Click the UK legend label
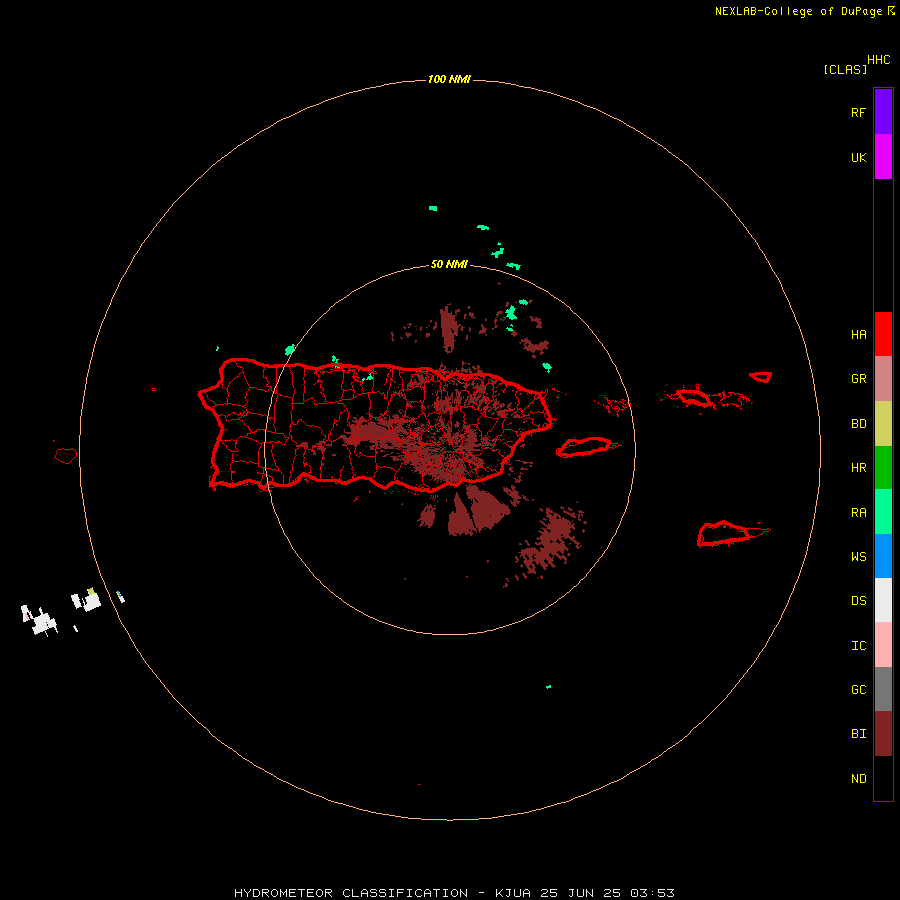Screen dimensions: 900x900 click(858, 157)
